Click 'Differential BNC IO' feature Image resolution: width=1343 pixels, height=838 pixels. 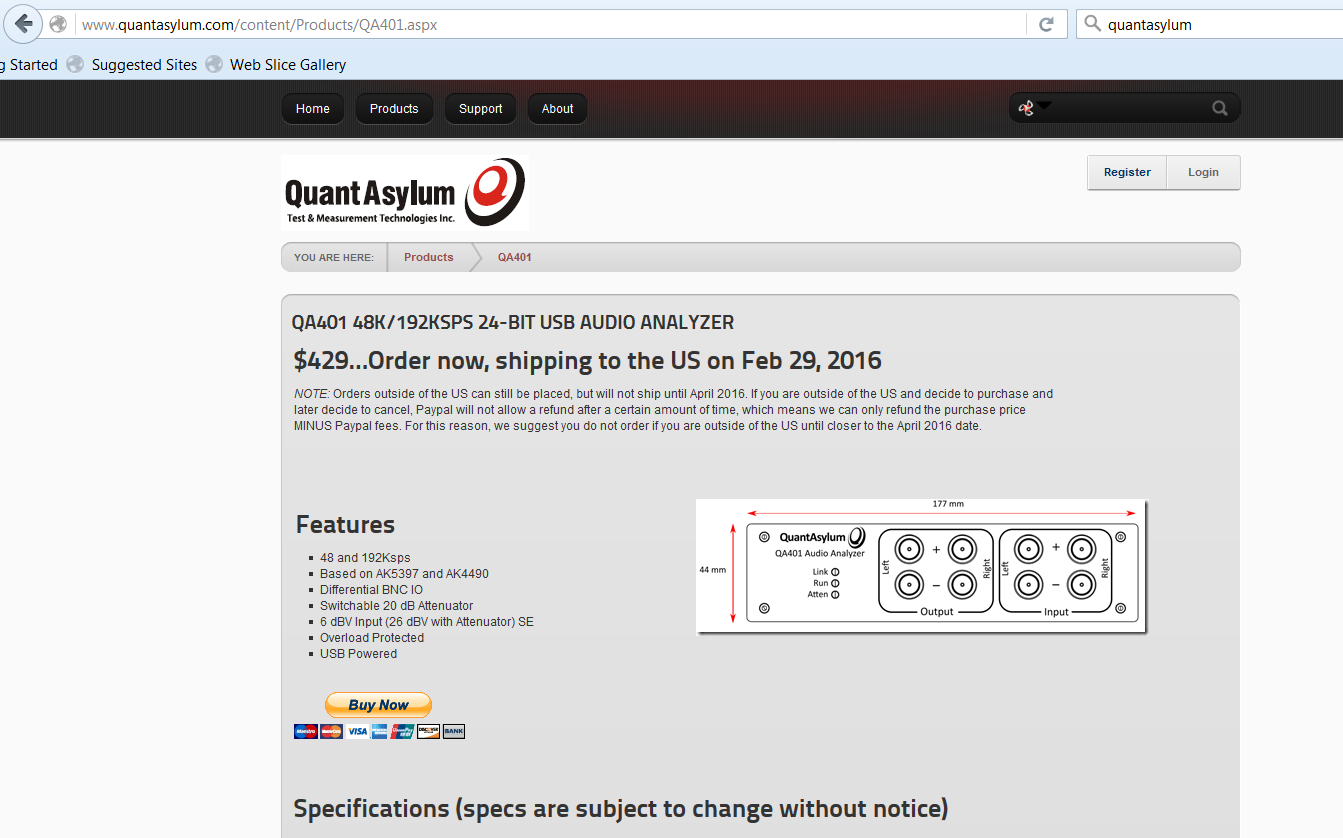371,590
